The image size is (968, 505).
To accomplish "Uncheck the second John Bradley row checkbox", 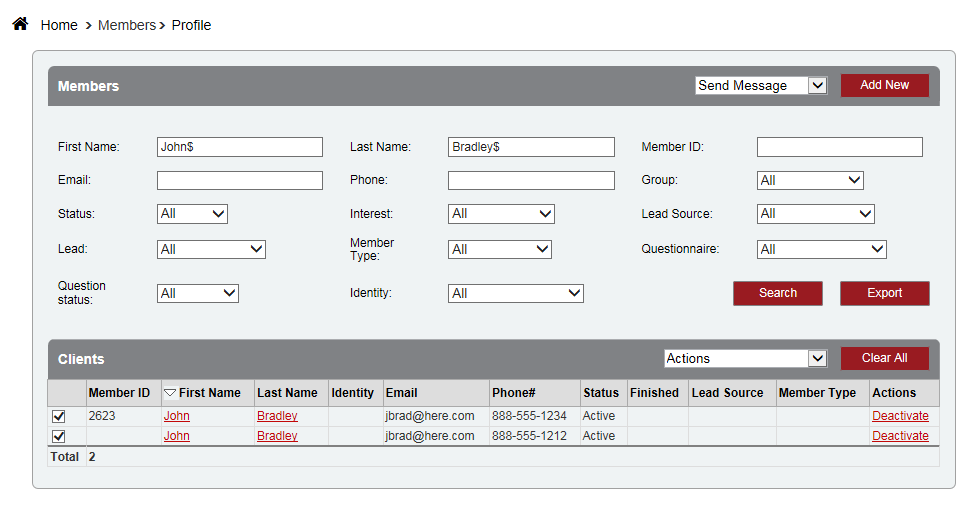I will pyautogui.click(x=59, y=436).
